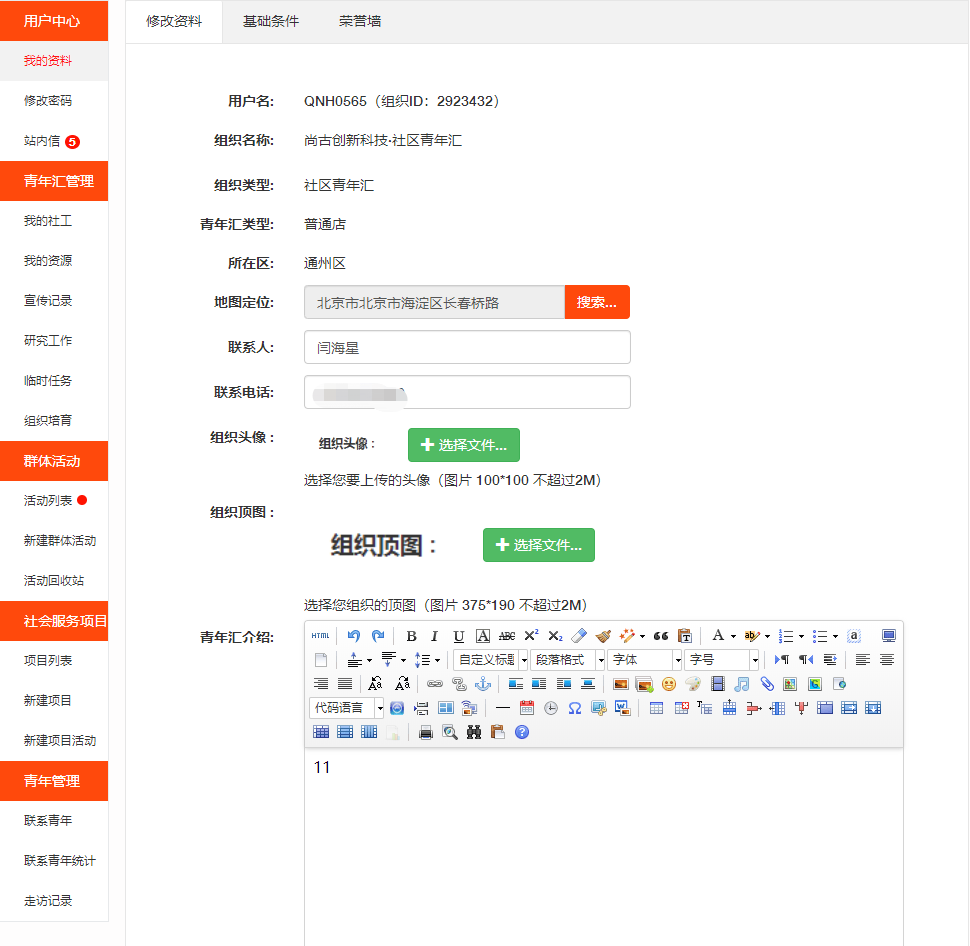The height and width of the screenshot is (946, 970).
Task: Open the scrawl paint palette tool
Action: pyautogui.click(x=693, y=684)
